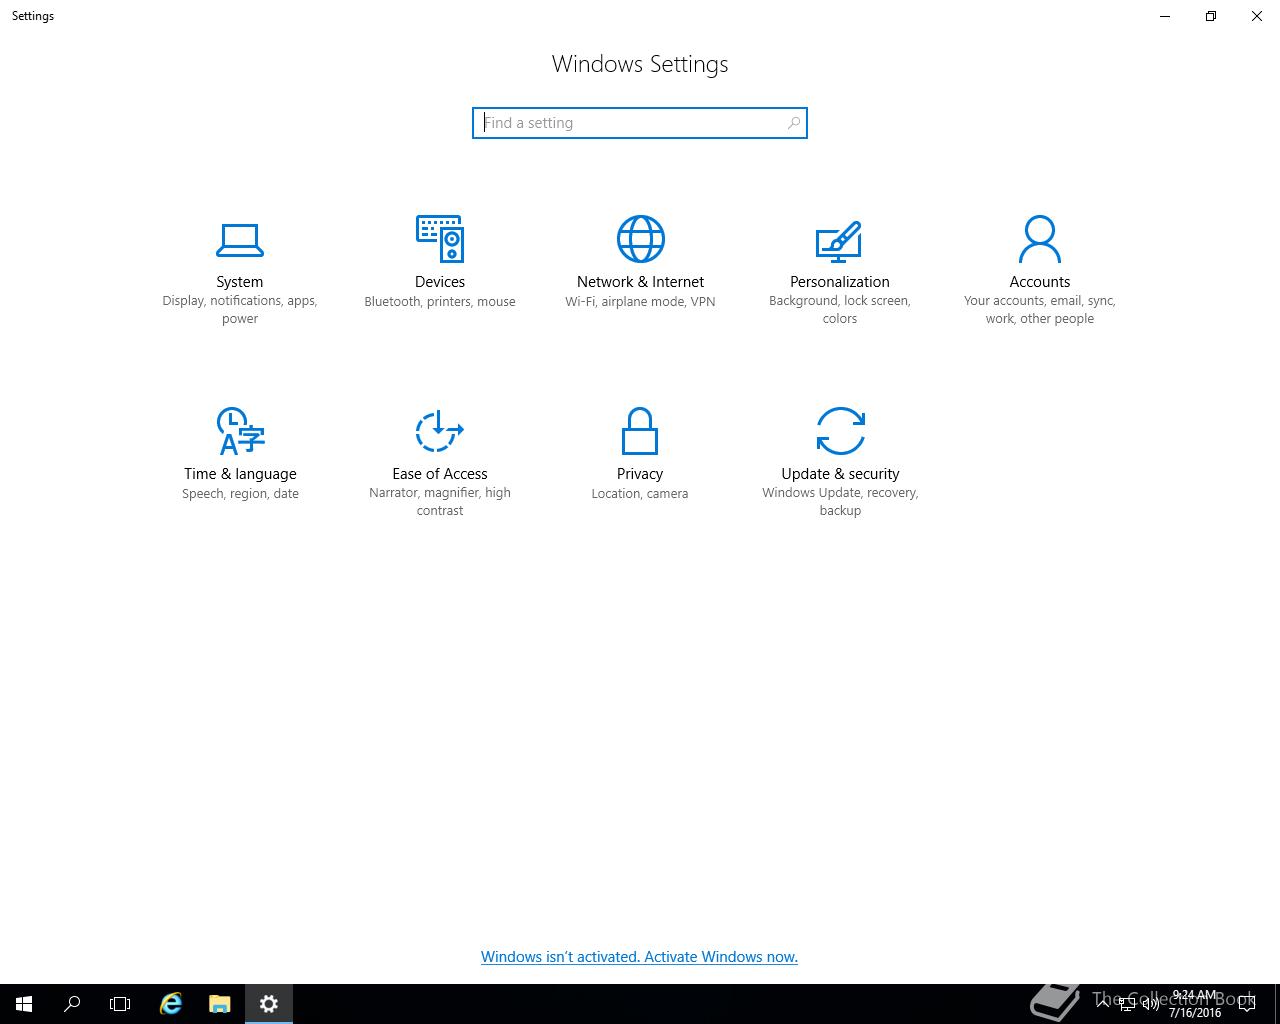
Task: Open the System settings category
Action: point(240,271)
